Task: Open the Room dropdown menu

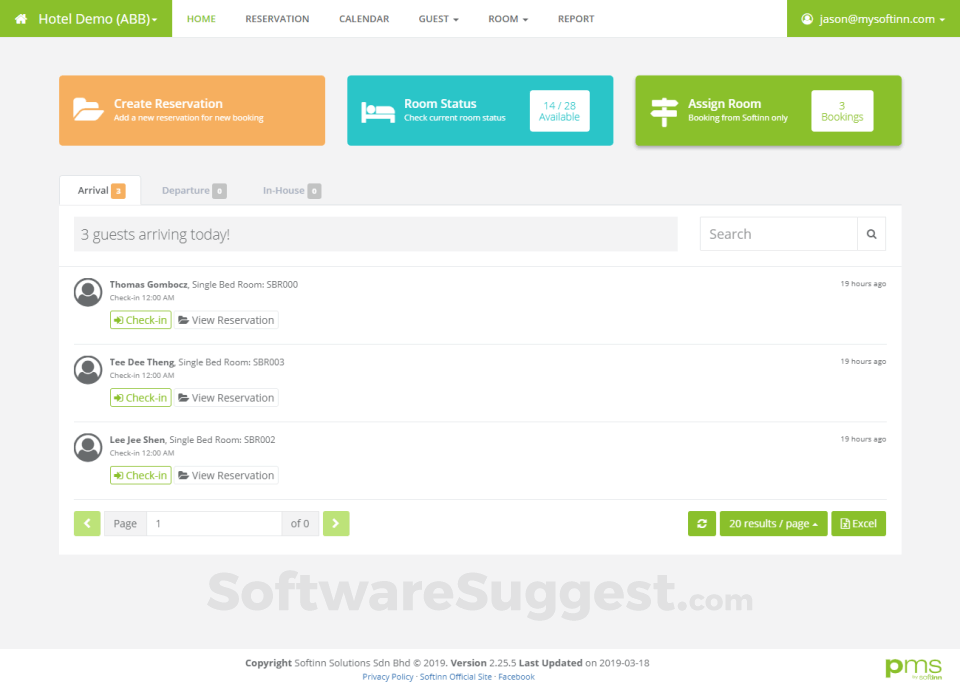Action: point(507,18)
